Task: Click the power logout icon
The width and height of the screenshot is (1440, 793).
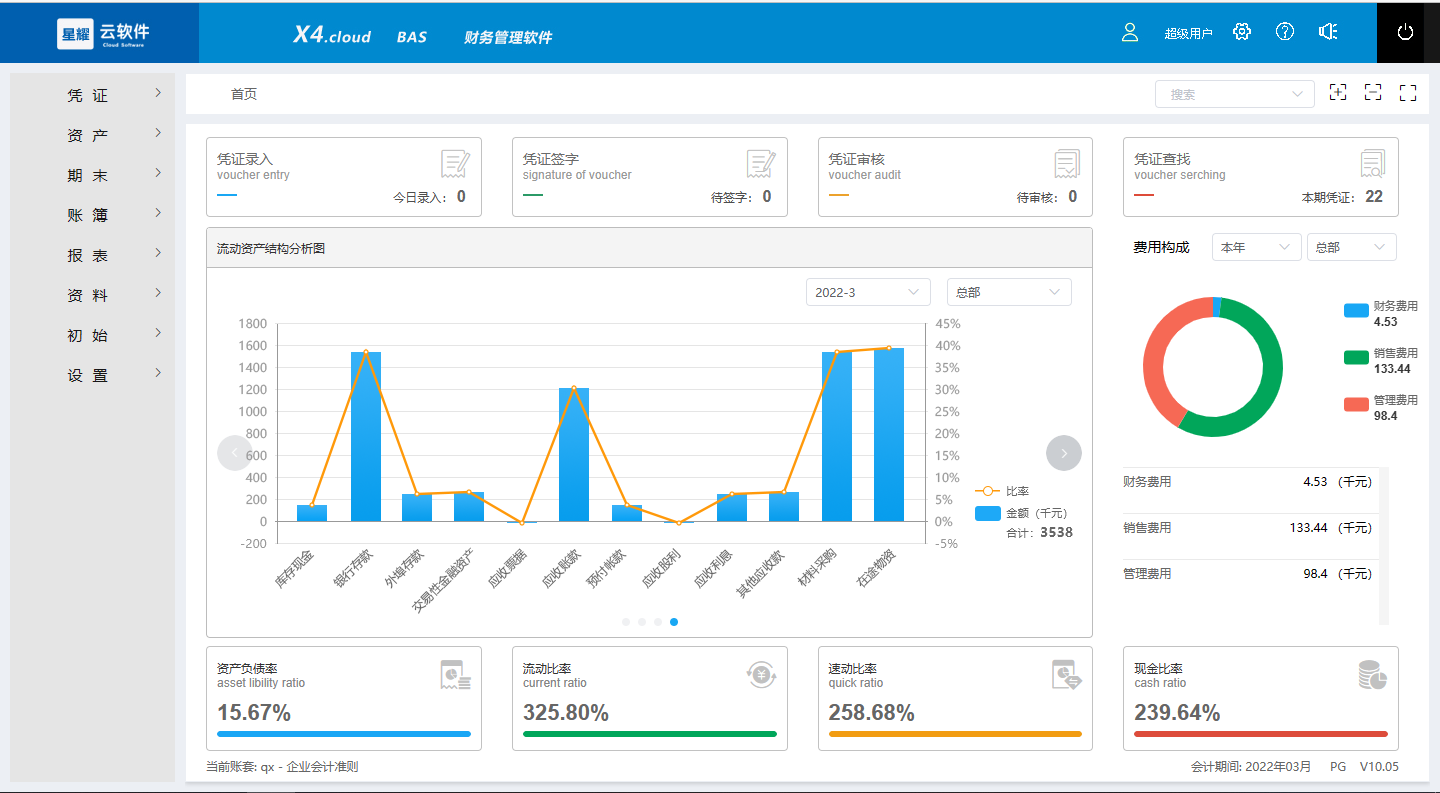Action: click(x=1405, y=32)
